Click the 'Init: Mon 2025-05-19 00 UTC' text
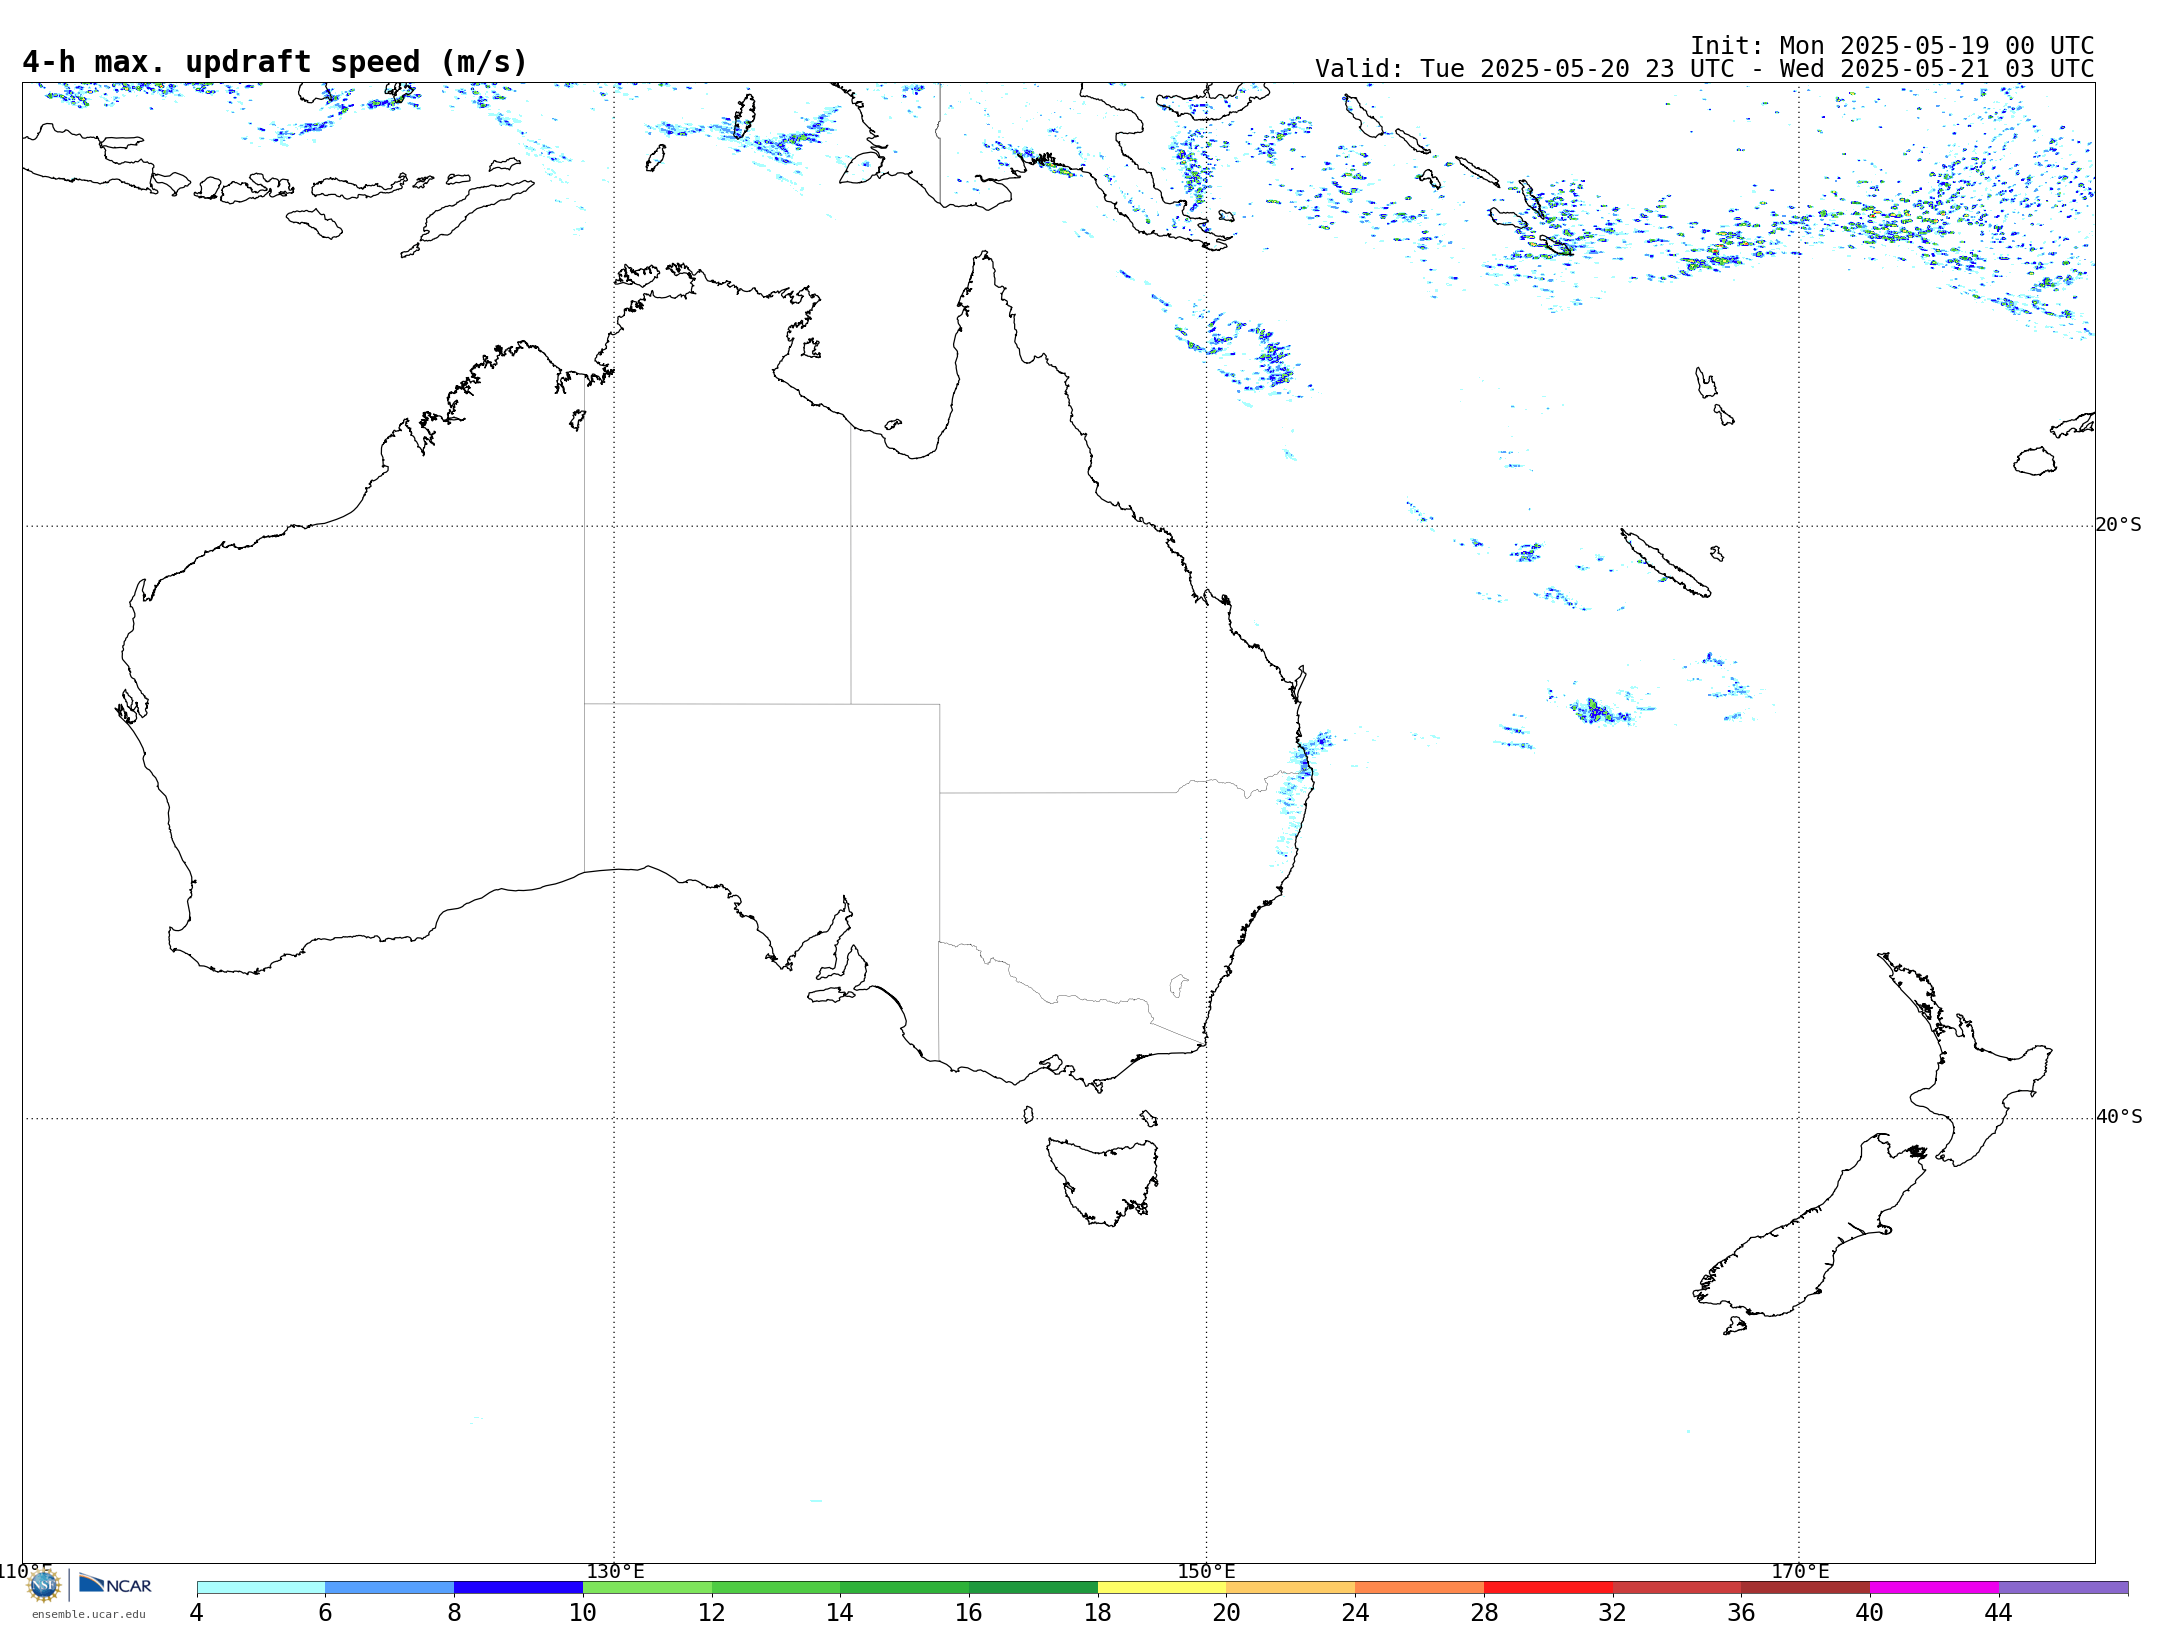Viewport: 2160px width, 1626px height. coord(1892,46)
